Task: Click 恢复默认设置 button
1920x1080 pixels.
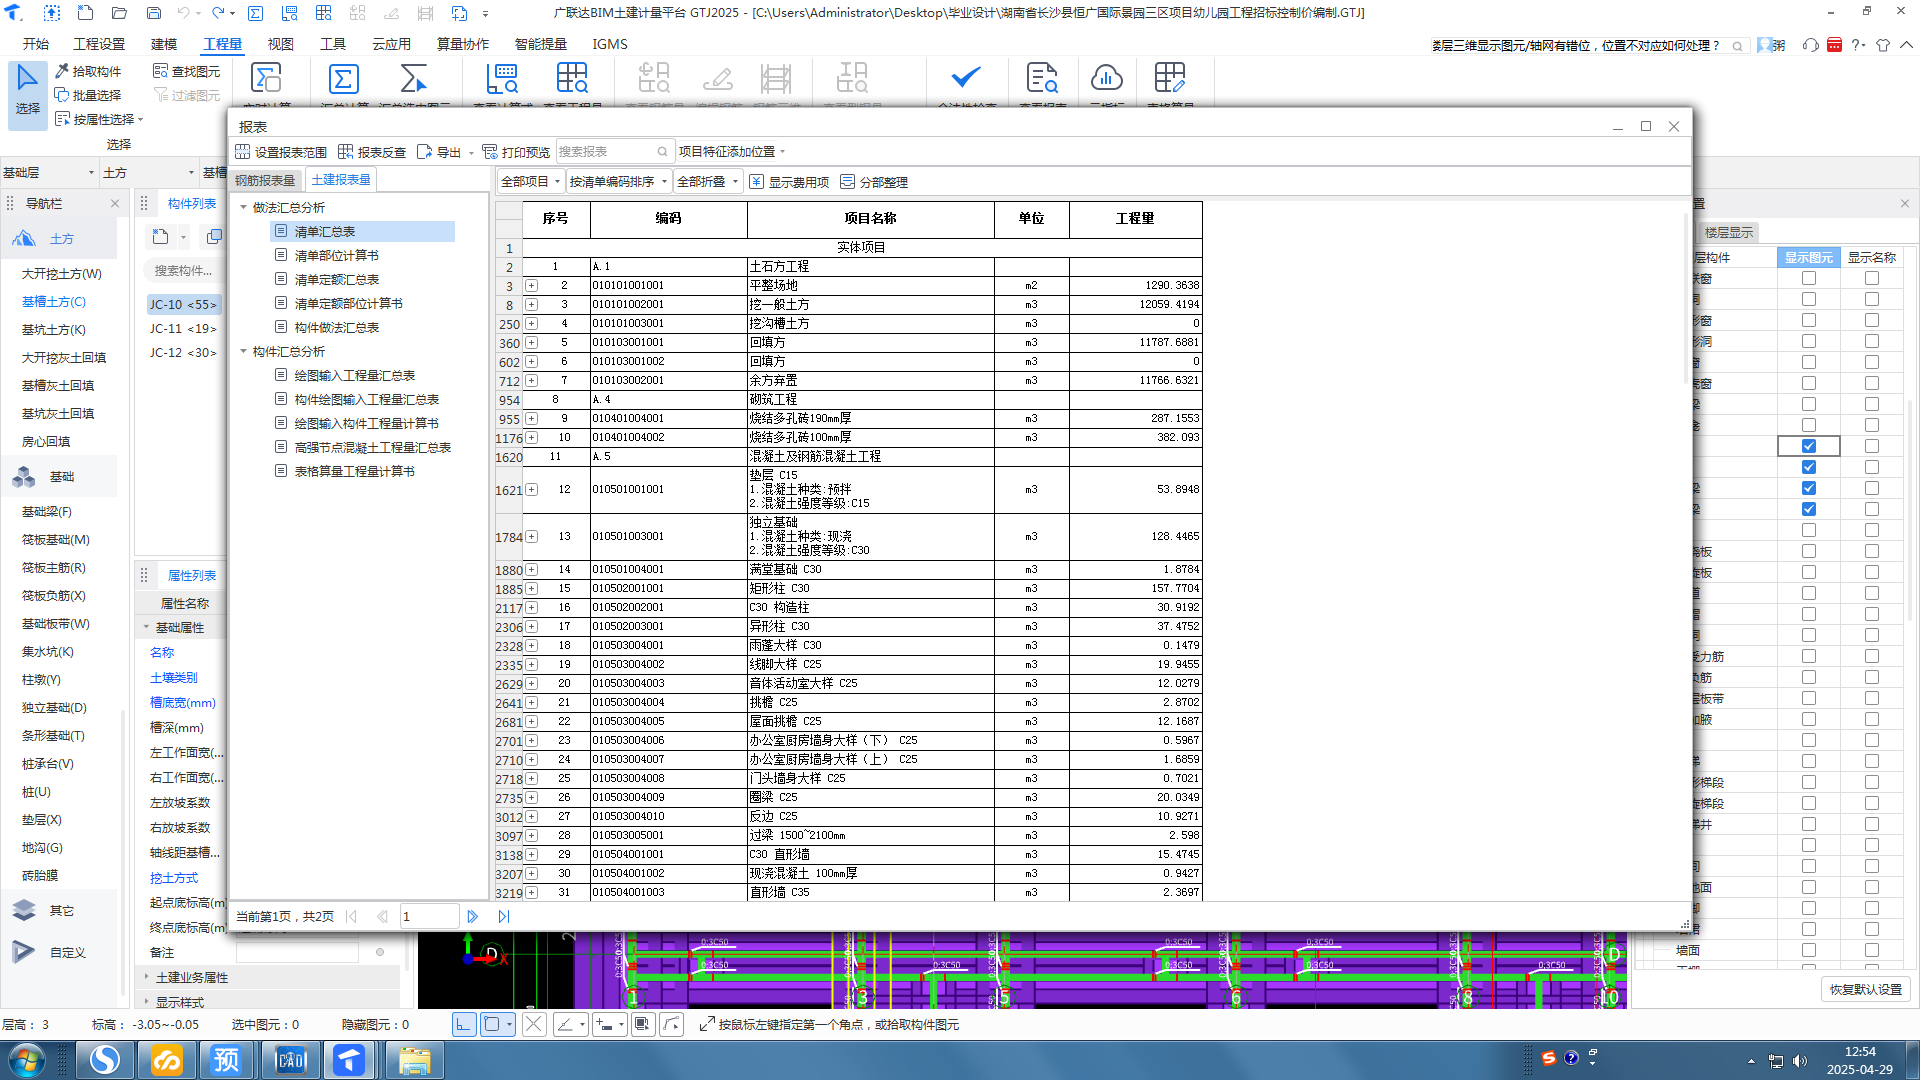Action: tap(1866, 989)
